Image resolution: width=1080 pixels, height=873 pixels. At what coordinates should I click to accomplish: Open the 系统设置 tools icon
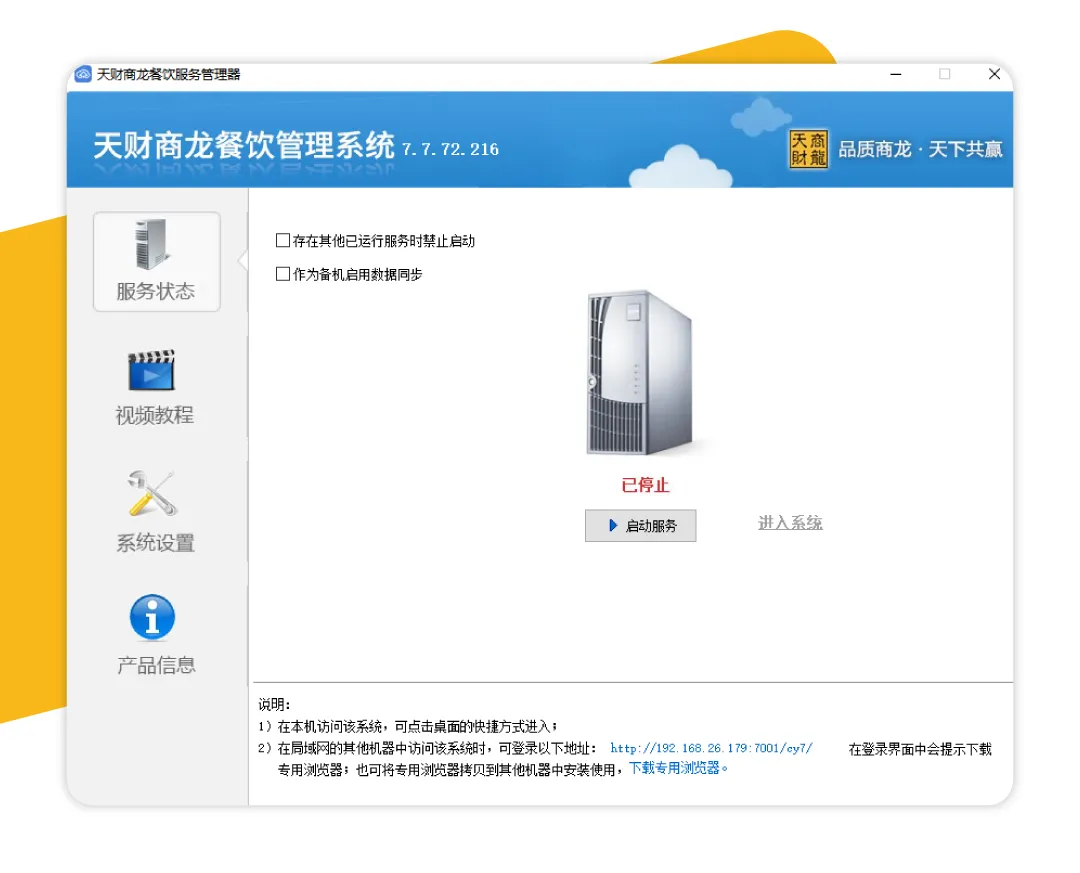(152, 493)
